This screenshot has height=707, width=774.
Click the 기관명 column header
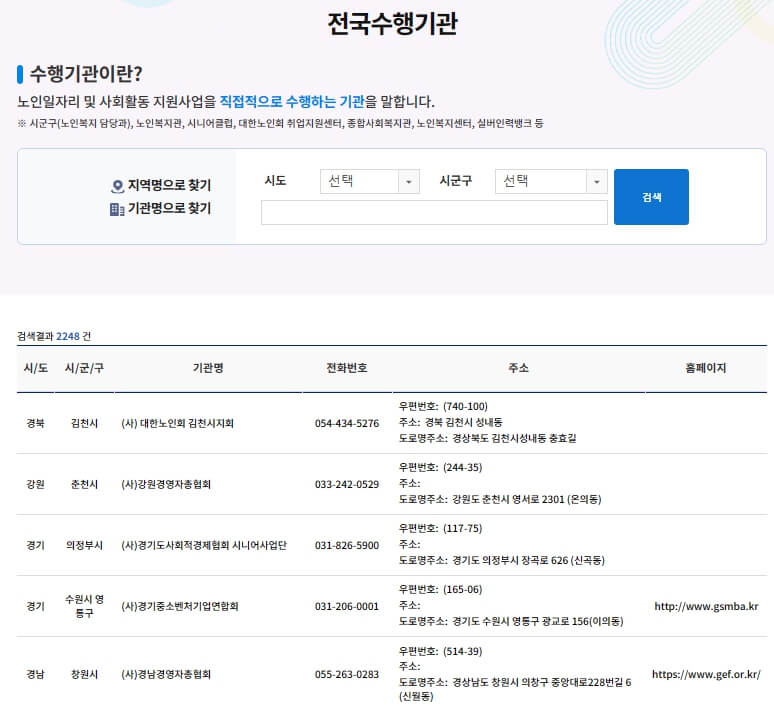pos(208,368)
